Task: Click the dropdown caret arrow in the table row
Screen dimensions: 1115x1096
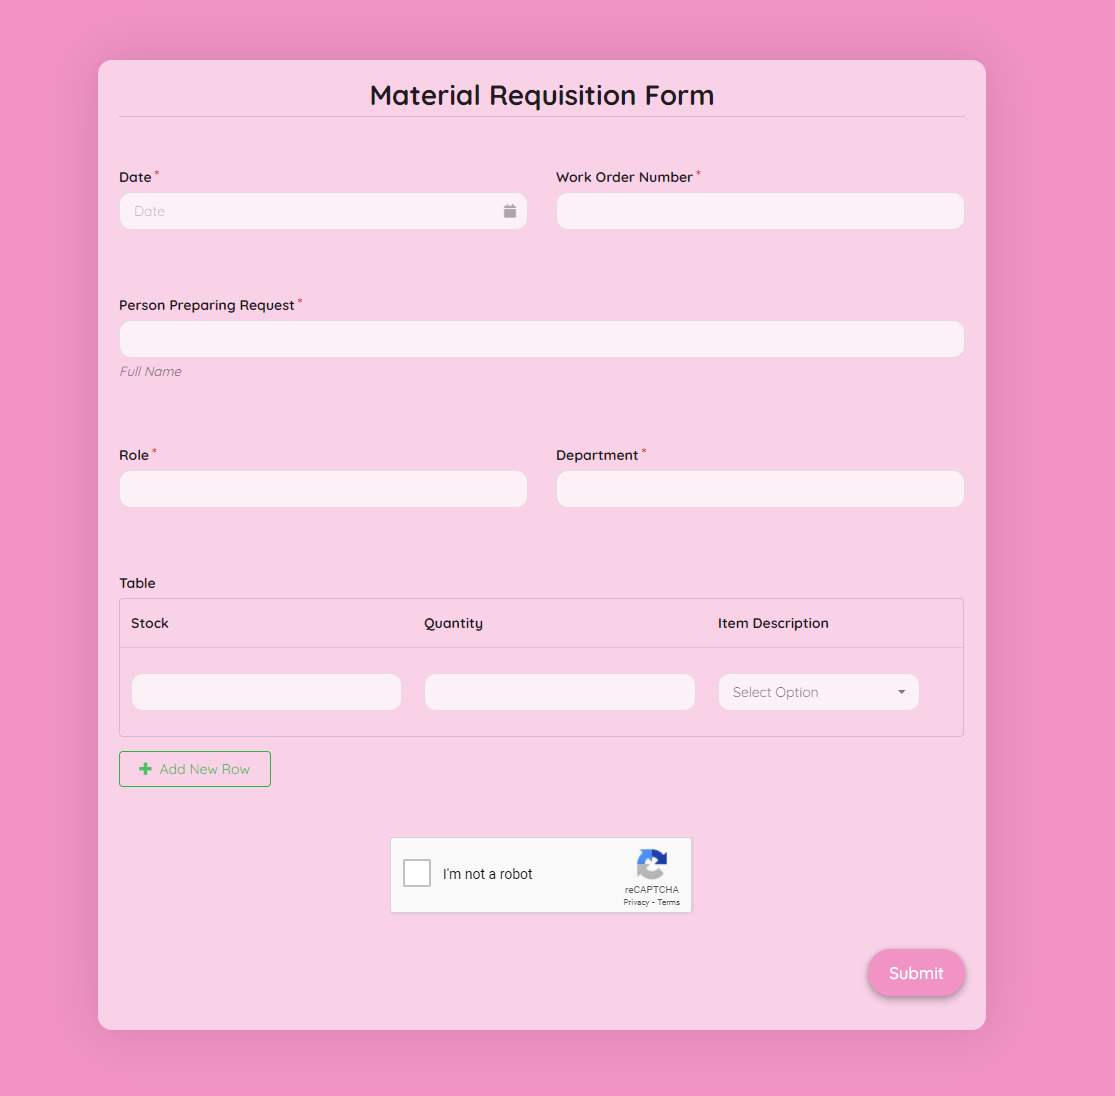Action: (901, 692)
